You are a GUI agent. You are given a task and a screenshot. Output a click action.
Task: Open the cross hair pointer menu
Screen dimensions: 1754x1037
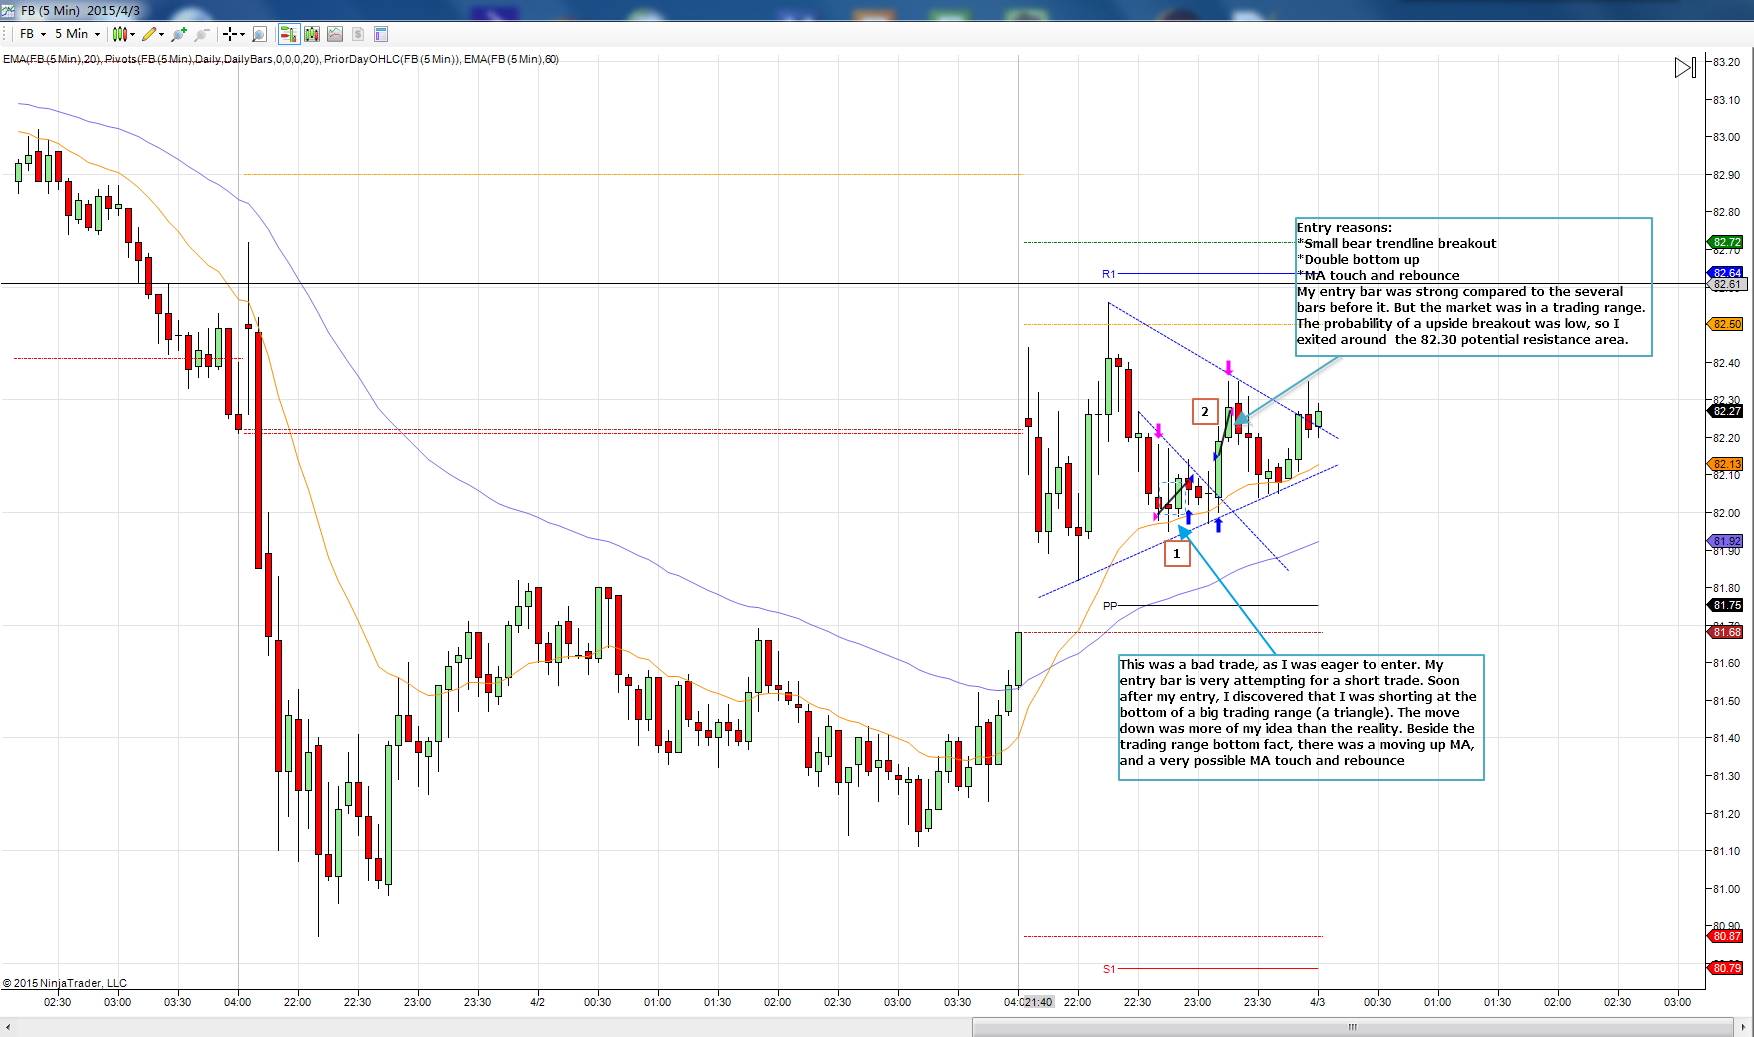(234, 34)
